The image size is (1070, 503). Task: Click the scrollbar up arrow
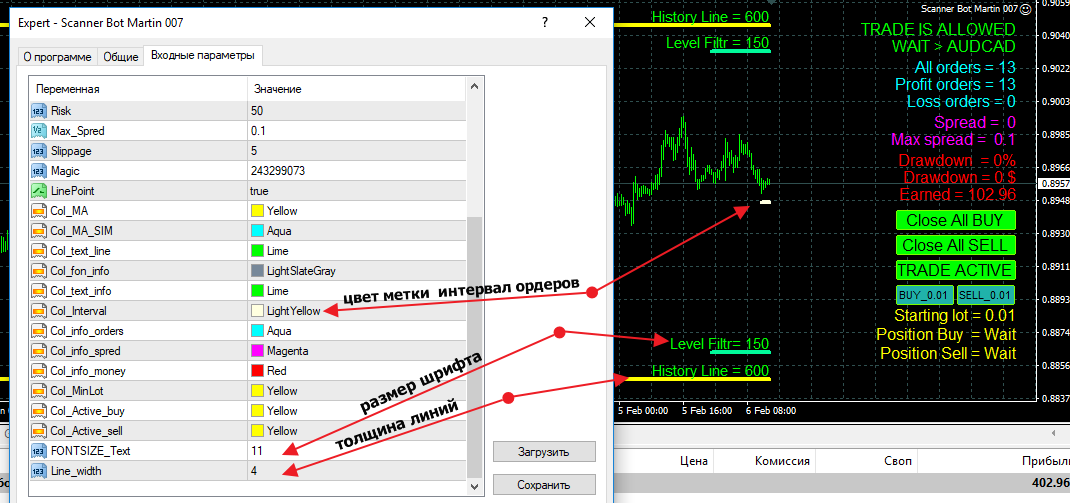(x=474, y=86)
